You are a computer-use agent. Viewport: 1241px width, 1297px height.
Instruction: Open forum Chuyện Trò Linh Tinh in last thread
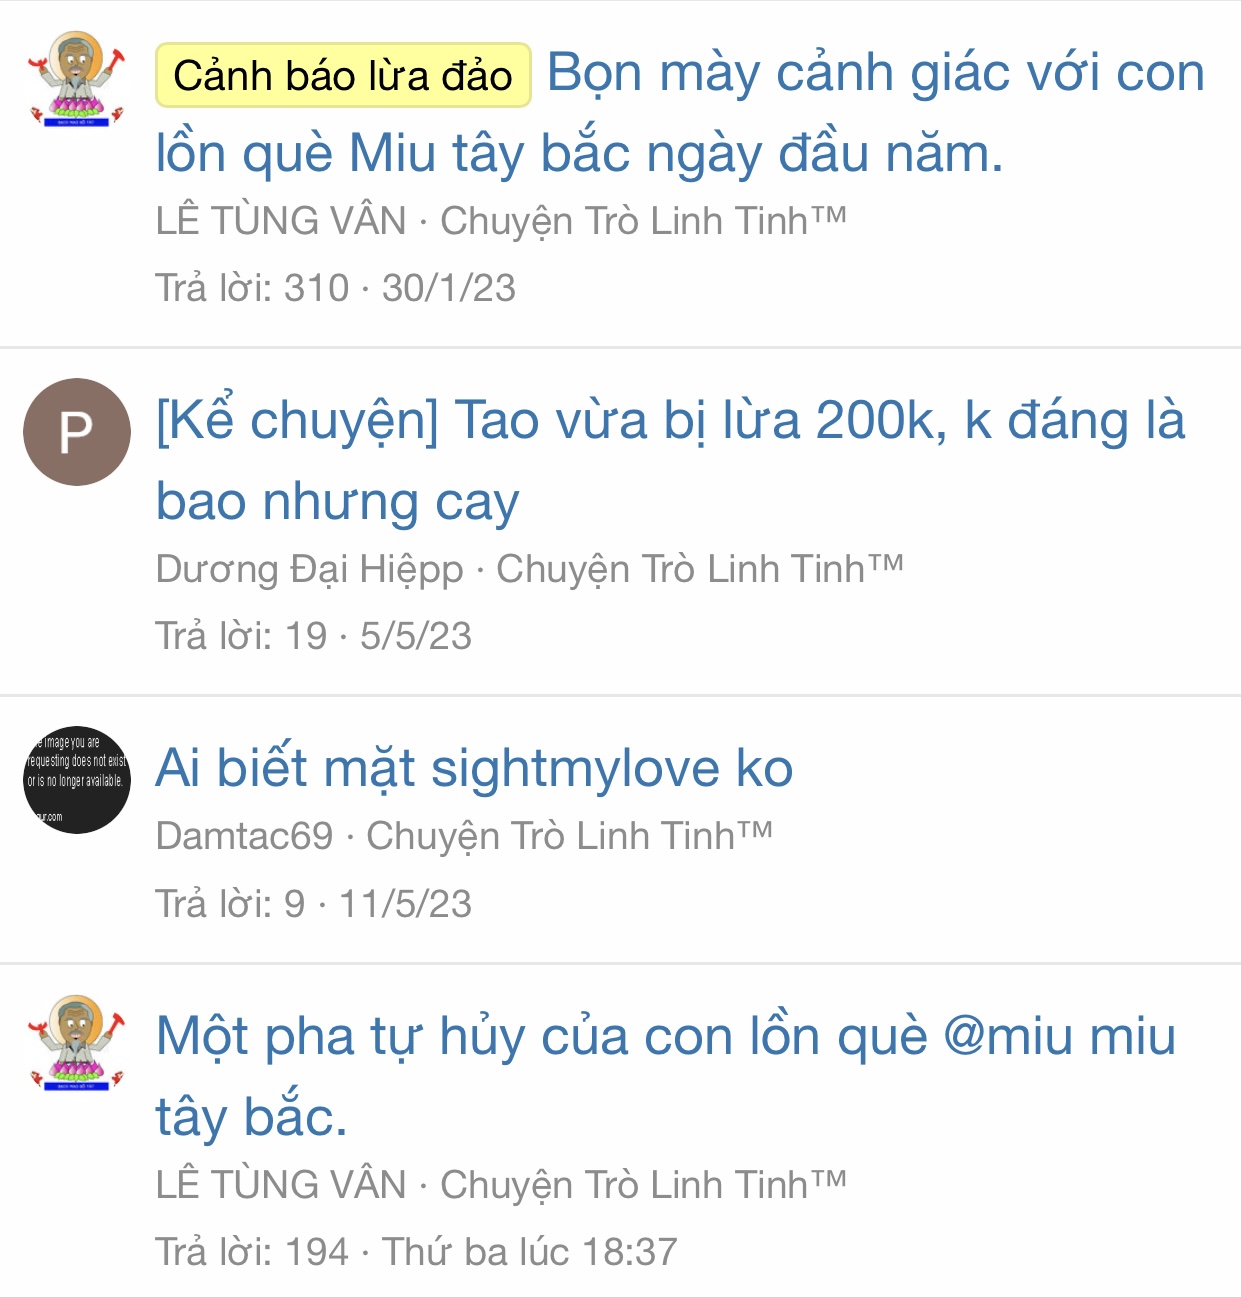coord(643,1185)
